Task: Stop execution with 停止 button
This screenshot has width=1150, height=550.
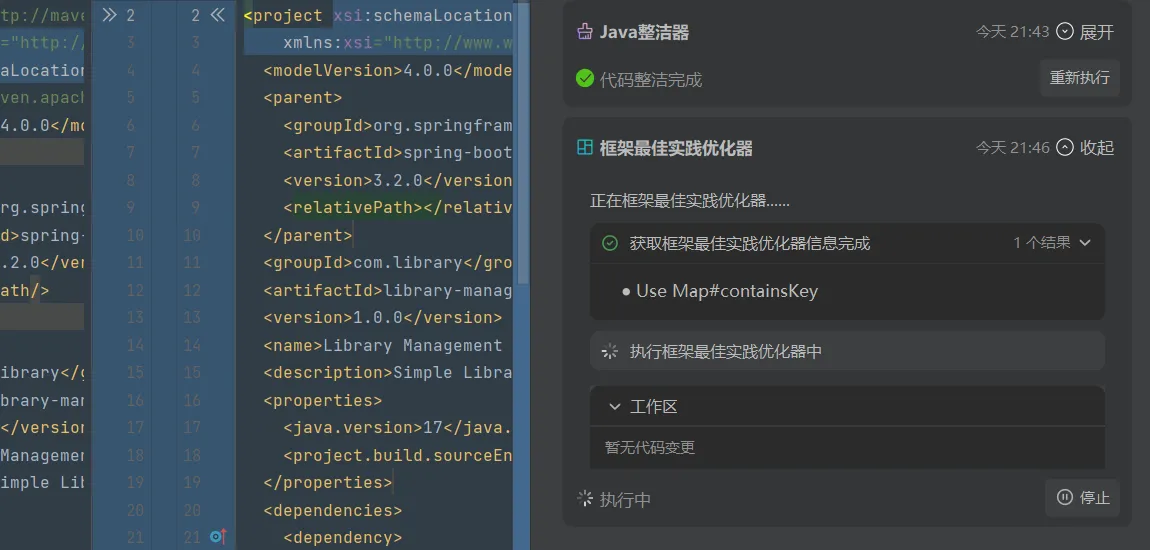Action: coord(1083,498)
